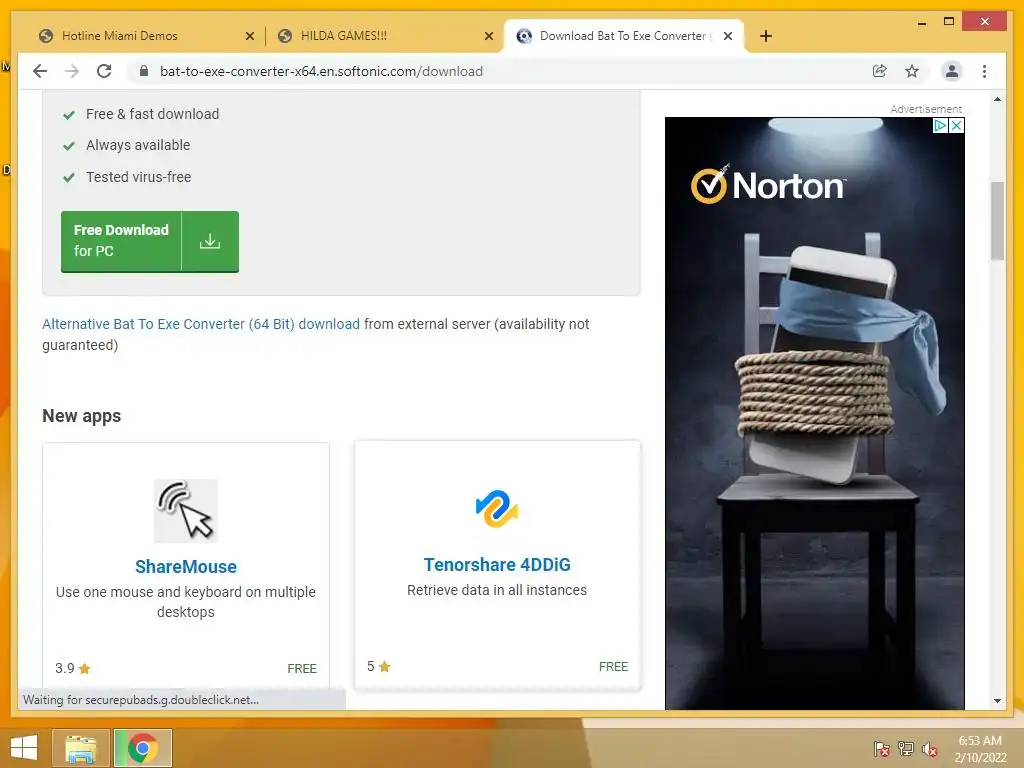Open a new tab

(766, 36)
